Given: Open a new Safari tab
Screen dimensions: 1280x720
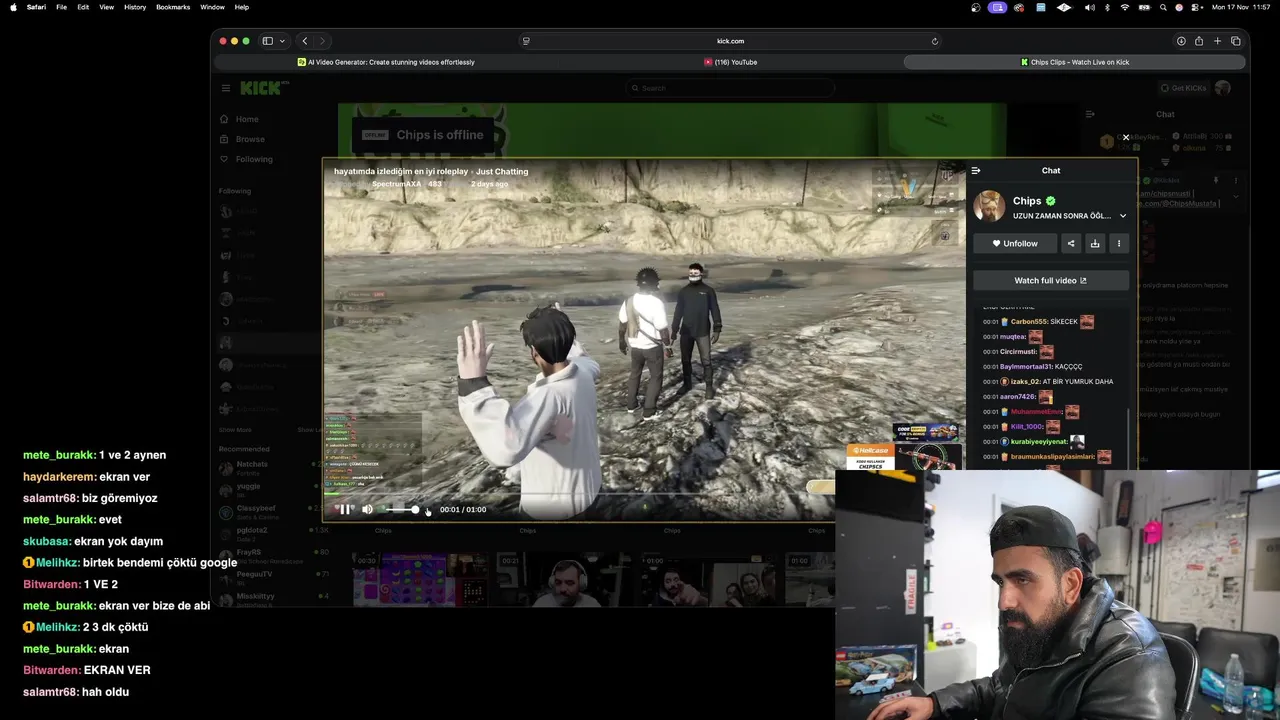Looking at the screenshot, I should coord(1217,41).
